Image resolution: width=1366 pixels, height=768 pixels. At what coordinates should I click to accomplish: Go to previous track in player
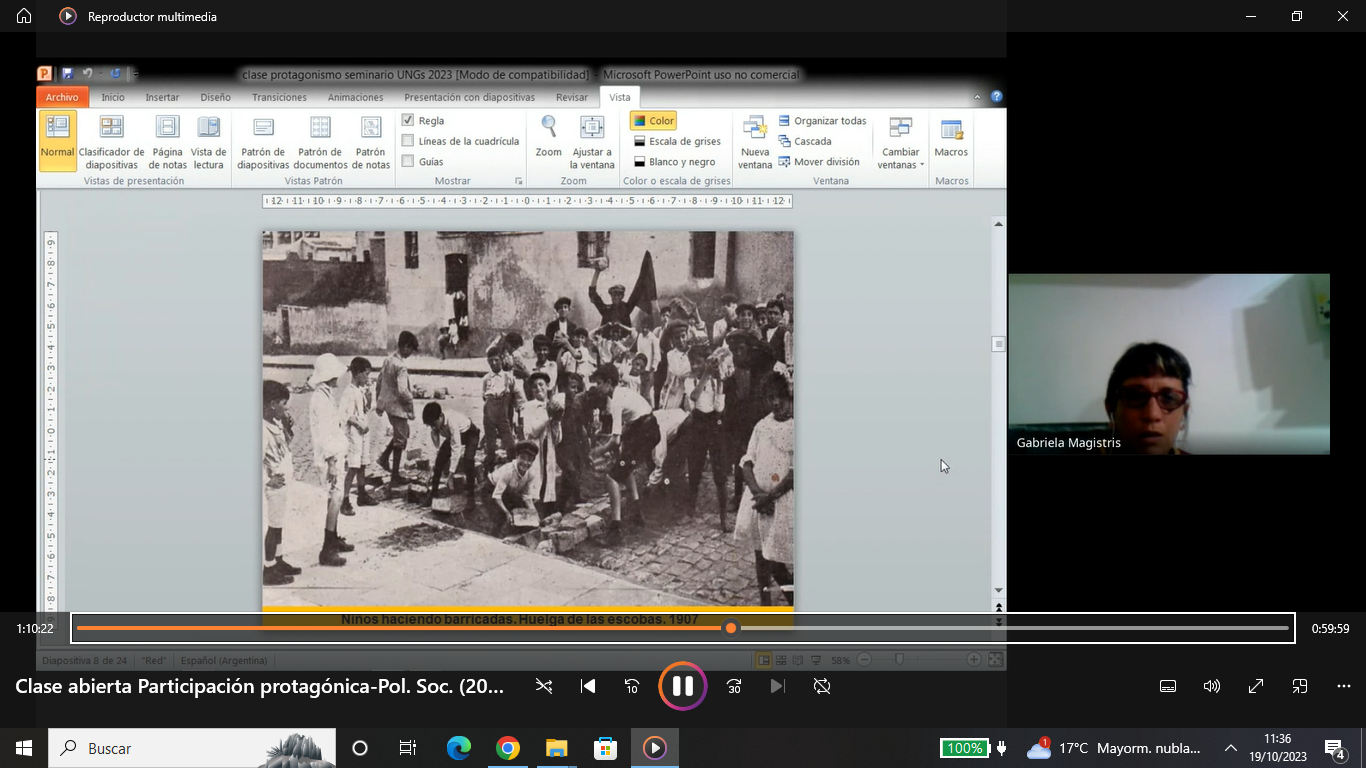coord(588,686)
